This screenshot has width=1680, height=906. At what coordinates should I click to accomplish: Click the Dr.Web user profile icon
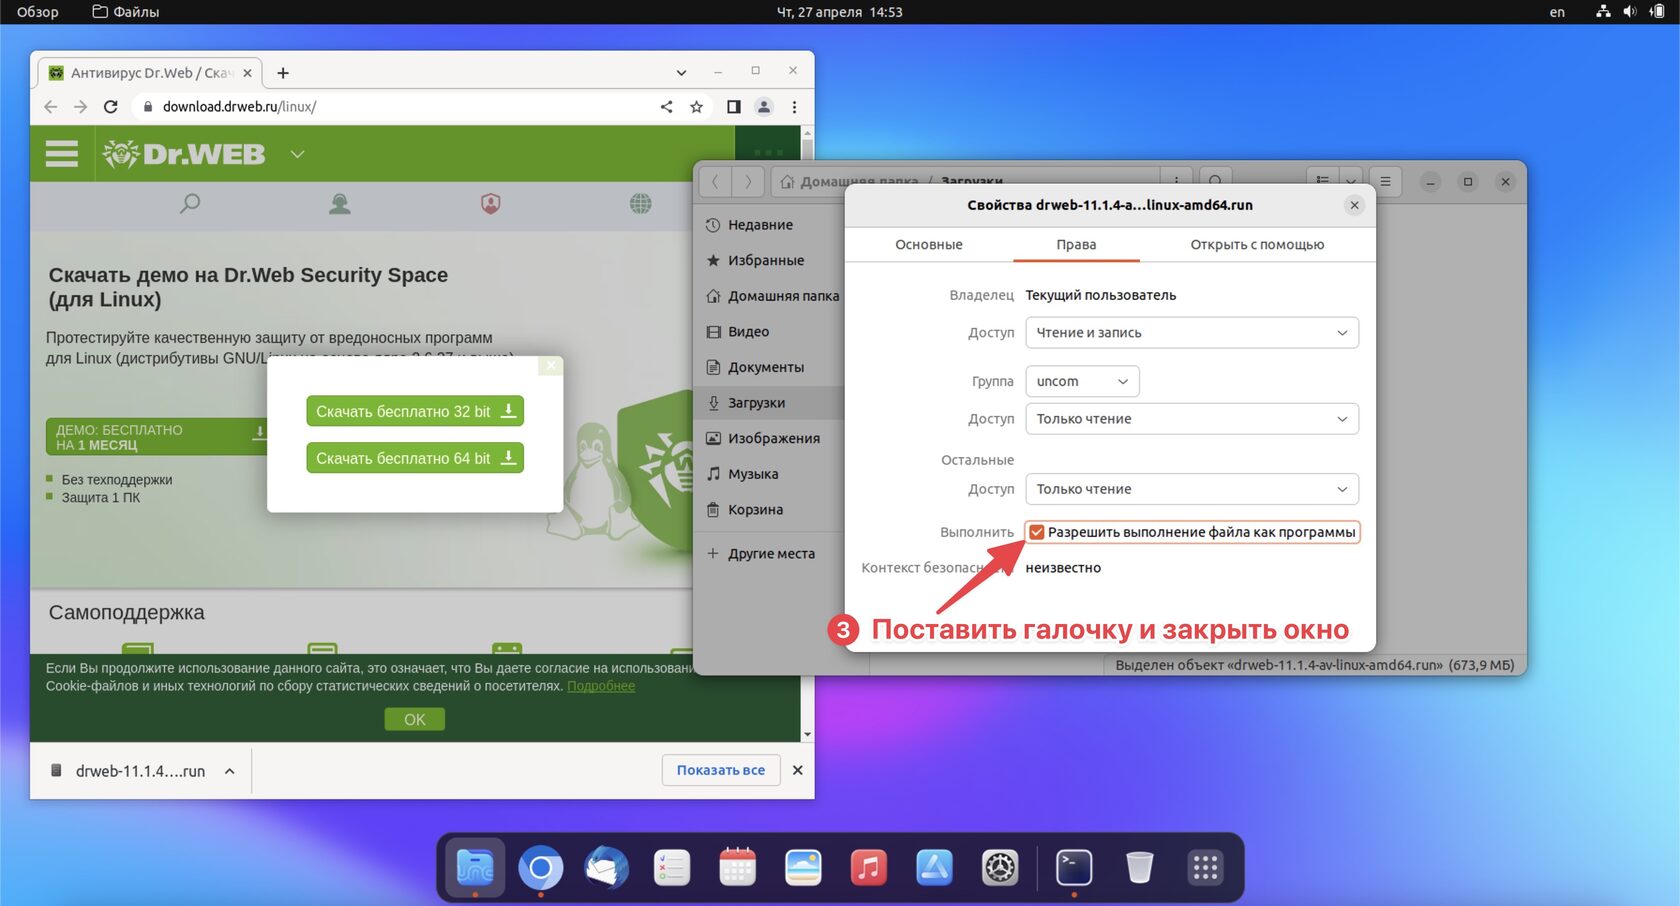[x=340, y=204]
